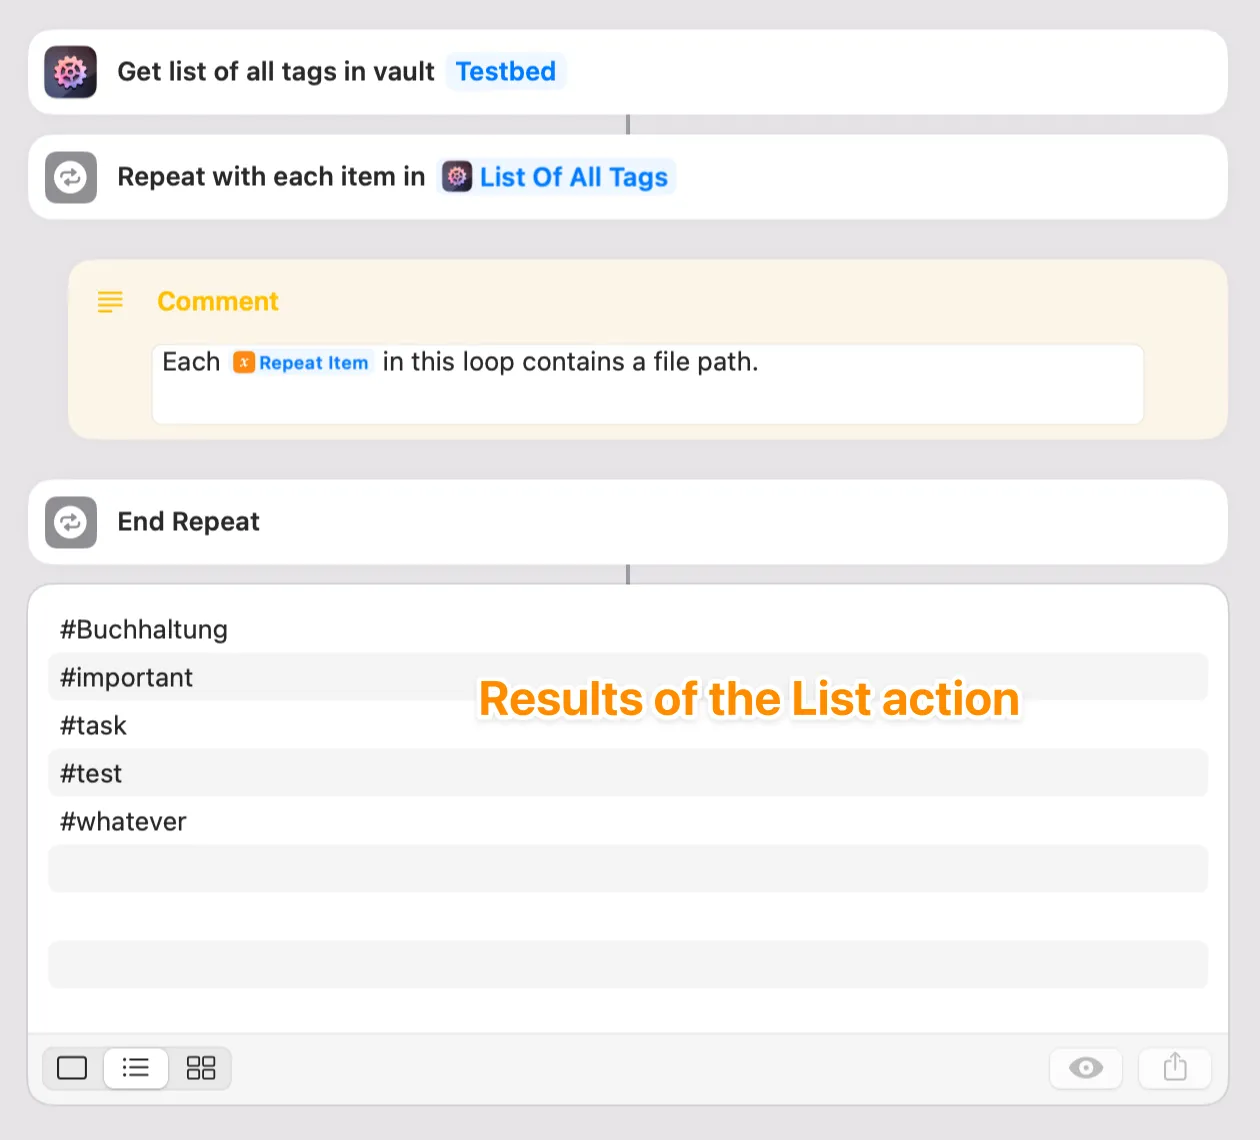Click the Actions gear icon on the tags action
This screenshot has height=1140, width=1260.
click(x=70, y=71)
